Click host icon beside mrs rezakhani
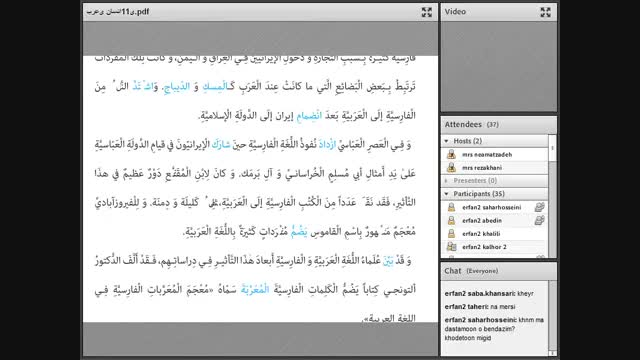 [451, 167]
